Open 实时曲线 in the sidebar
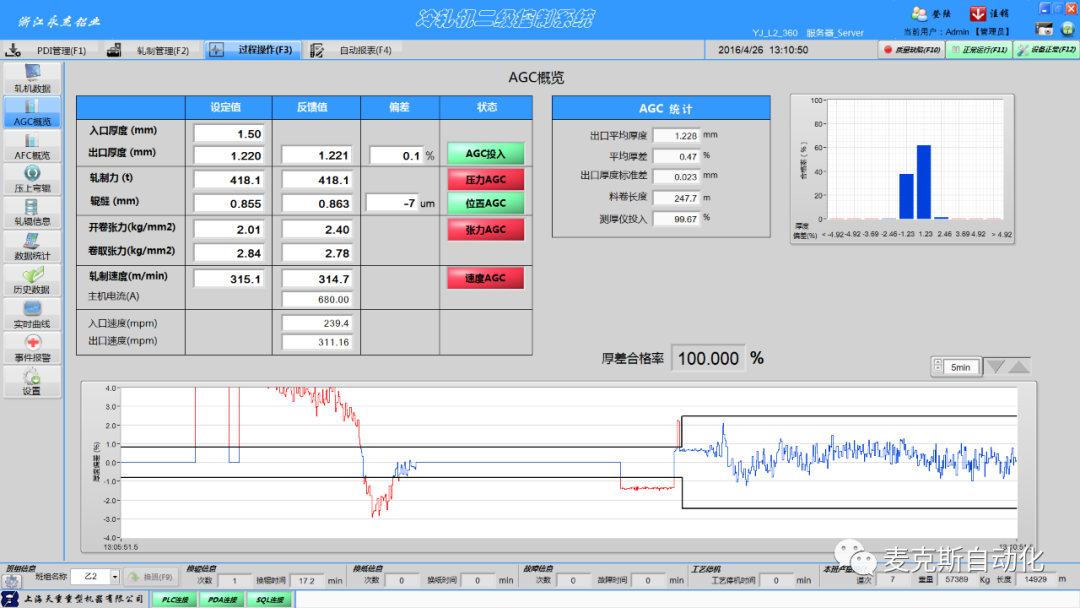1080x608 pixels. 32,313
